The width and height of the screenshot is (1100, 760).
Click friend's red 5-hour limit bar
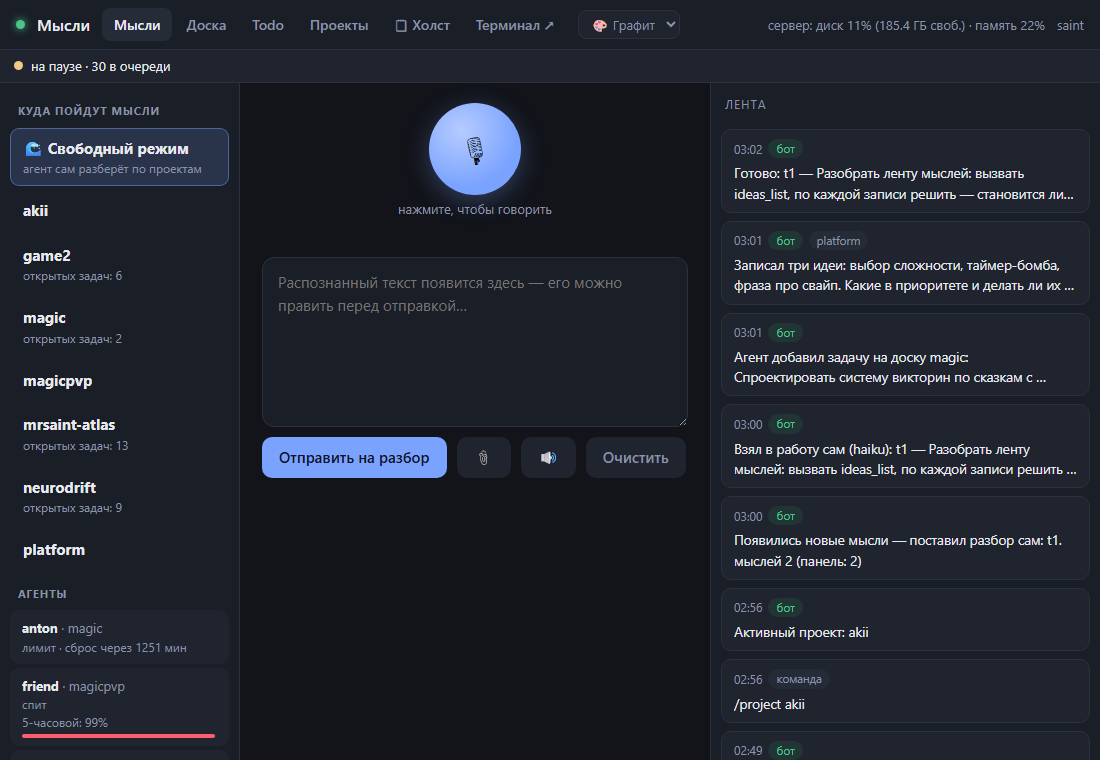pyautogui.click(x=119, y=735)
